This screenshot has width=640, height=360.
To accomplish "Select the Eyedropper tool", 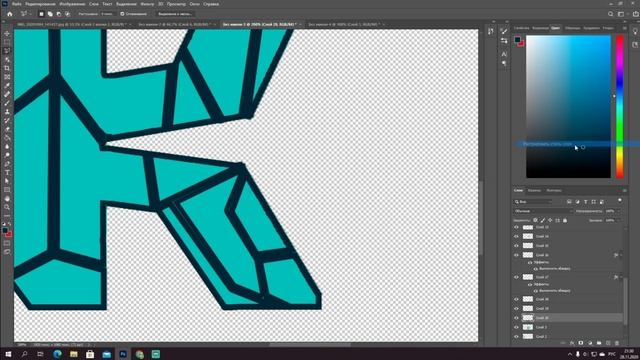I will (7, 85).
